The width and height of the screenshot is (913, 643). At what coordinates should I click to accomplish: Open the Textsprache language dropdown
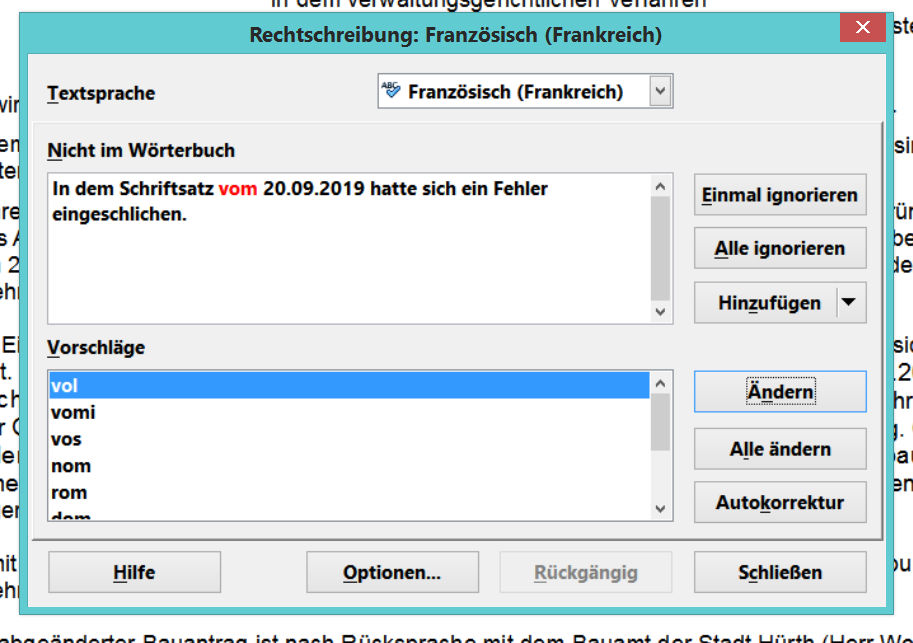point(660,92)
